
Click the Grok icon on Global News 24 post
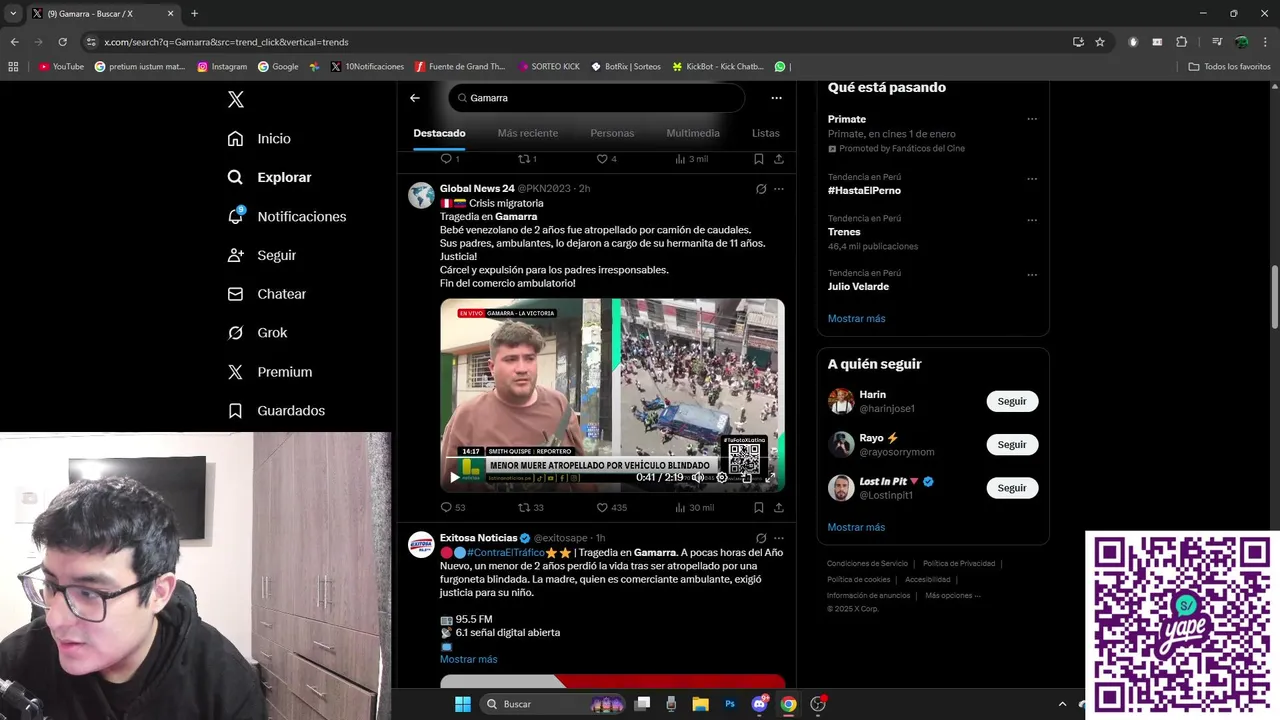(761, 188)
